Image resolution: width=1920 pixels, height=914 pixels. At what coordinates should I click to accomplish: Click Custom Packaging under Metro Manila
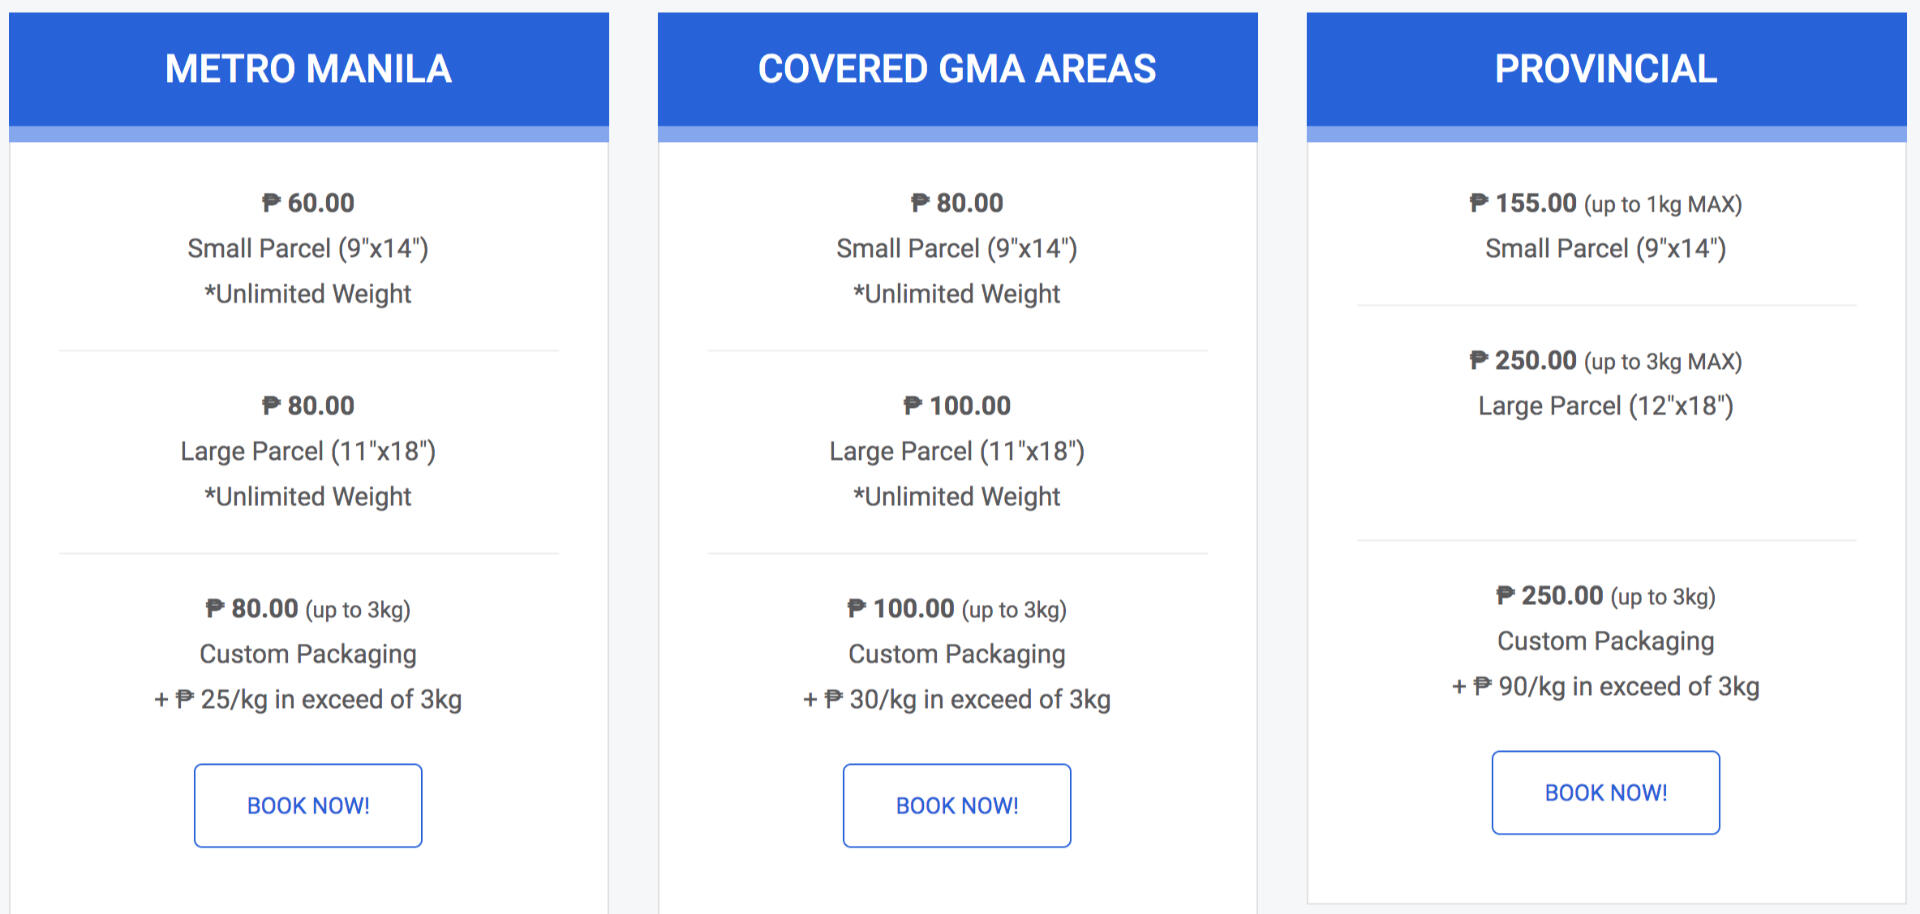308,654
